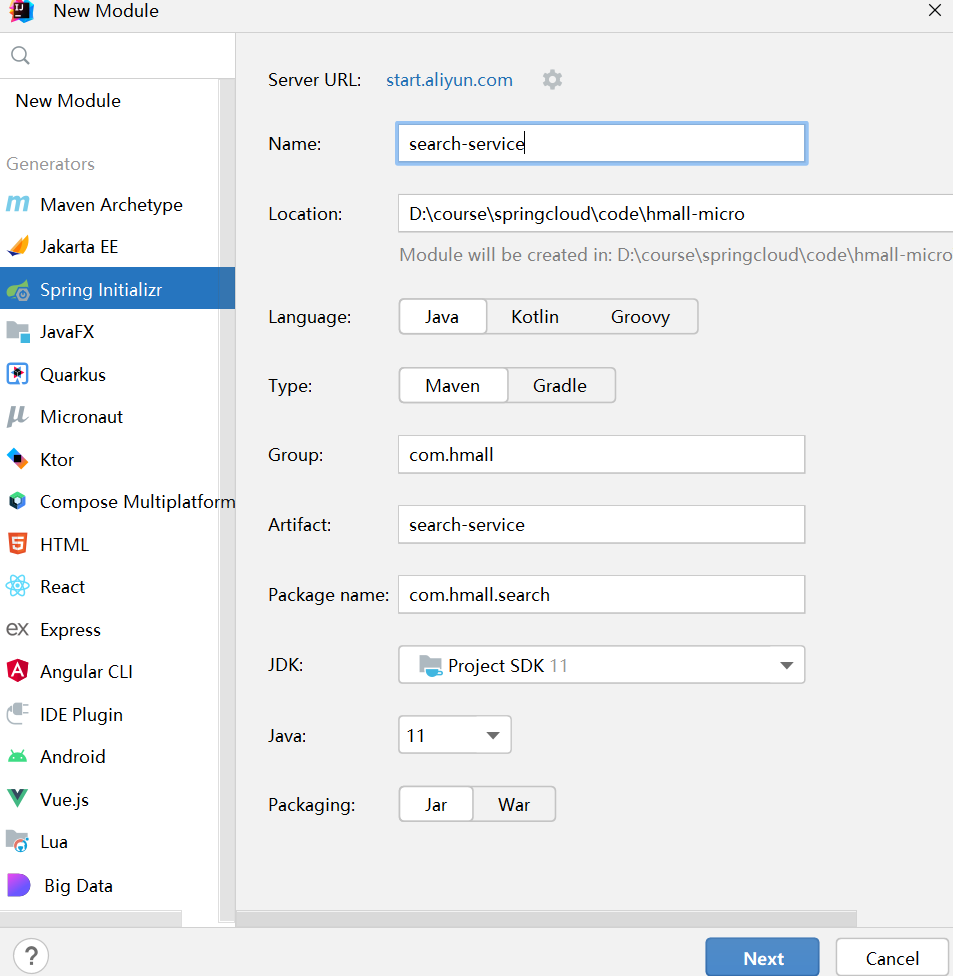Click the generators list horizontal scrollbar
Screen dimensions: 953x976
[91, 919]
